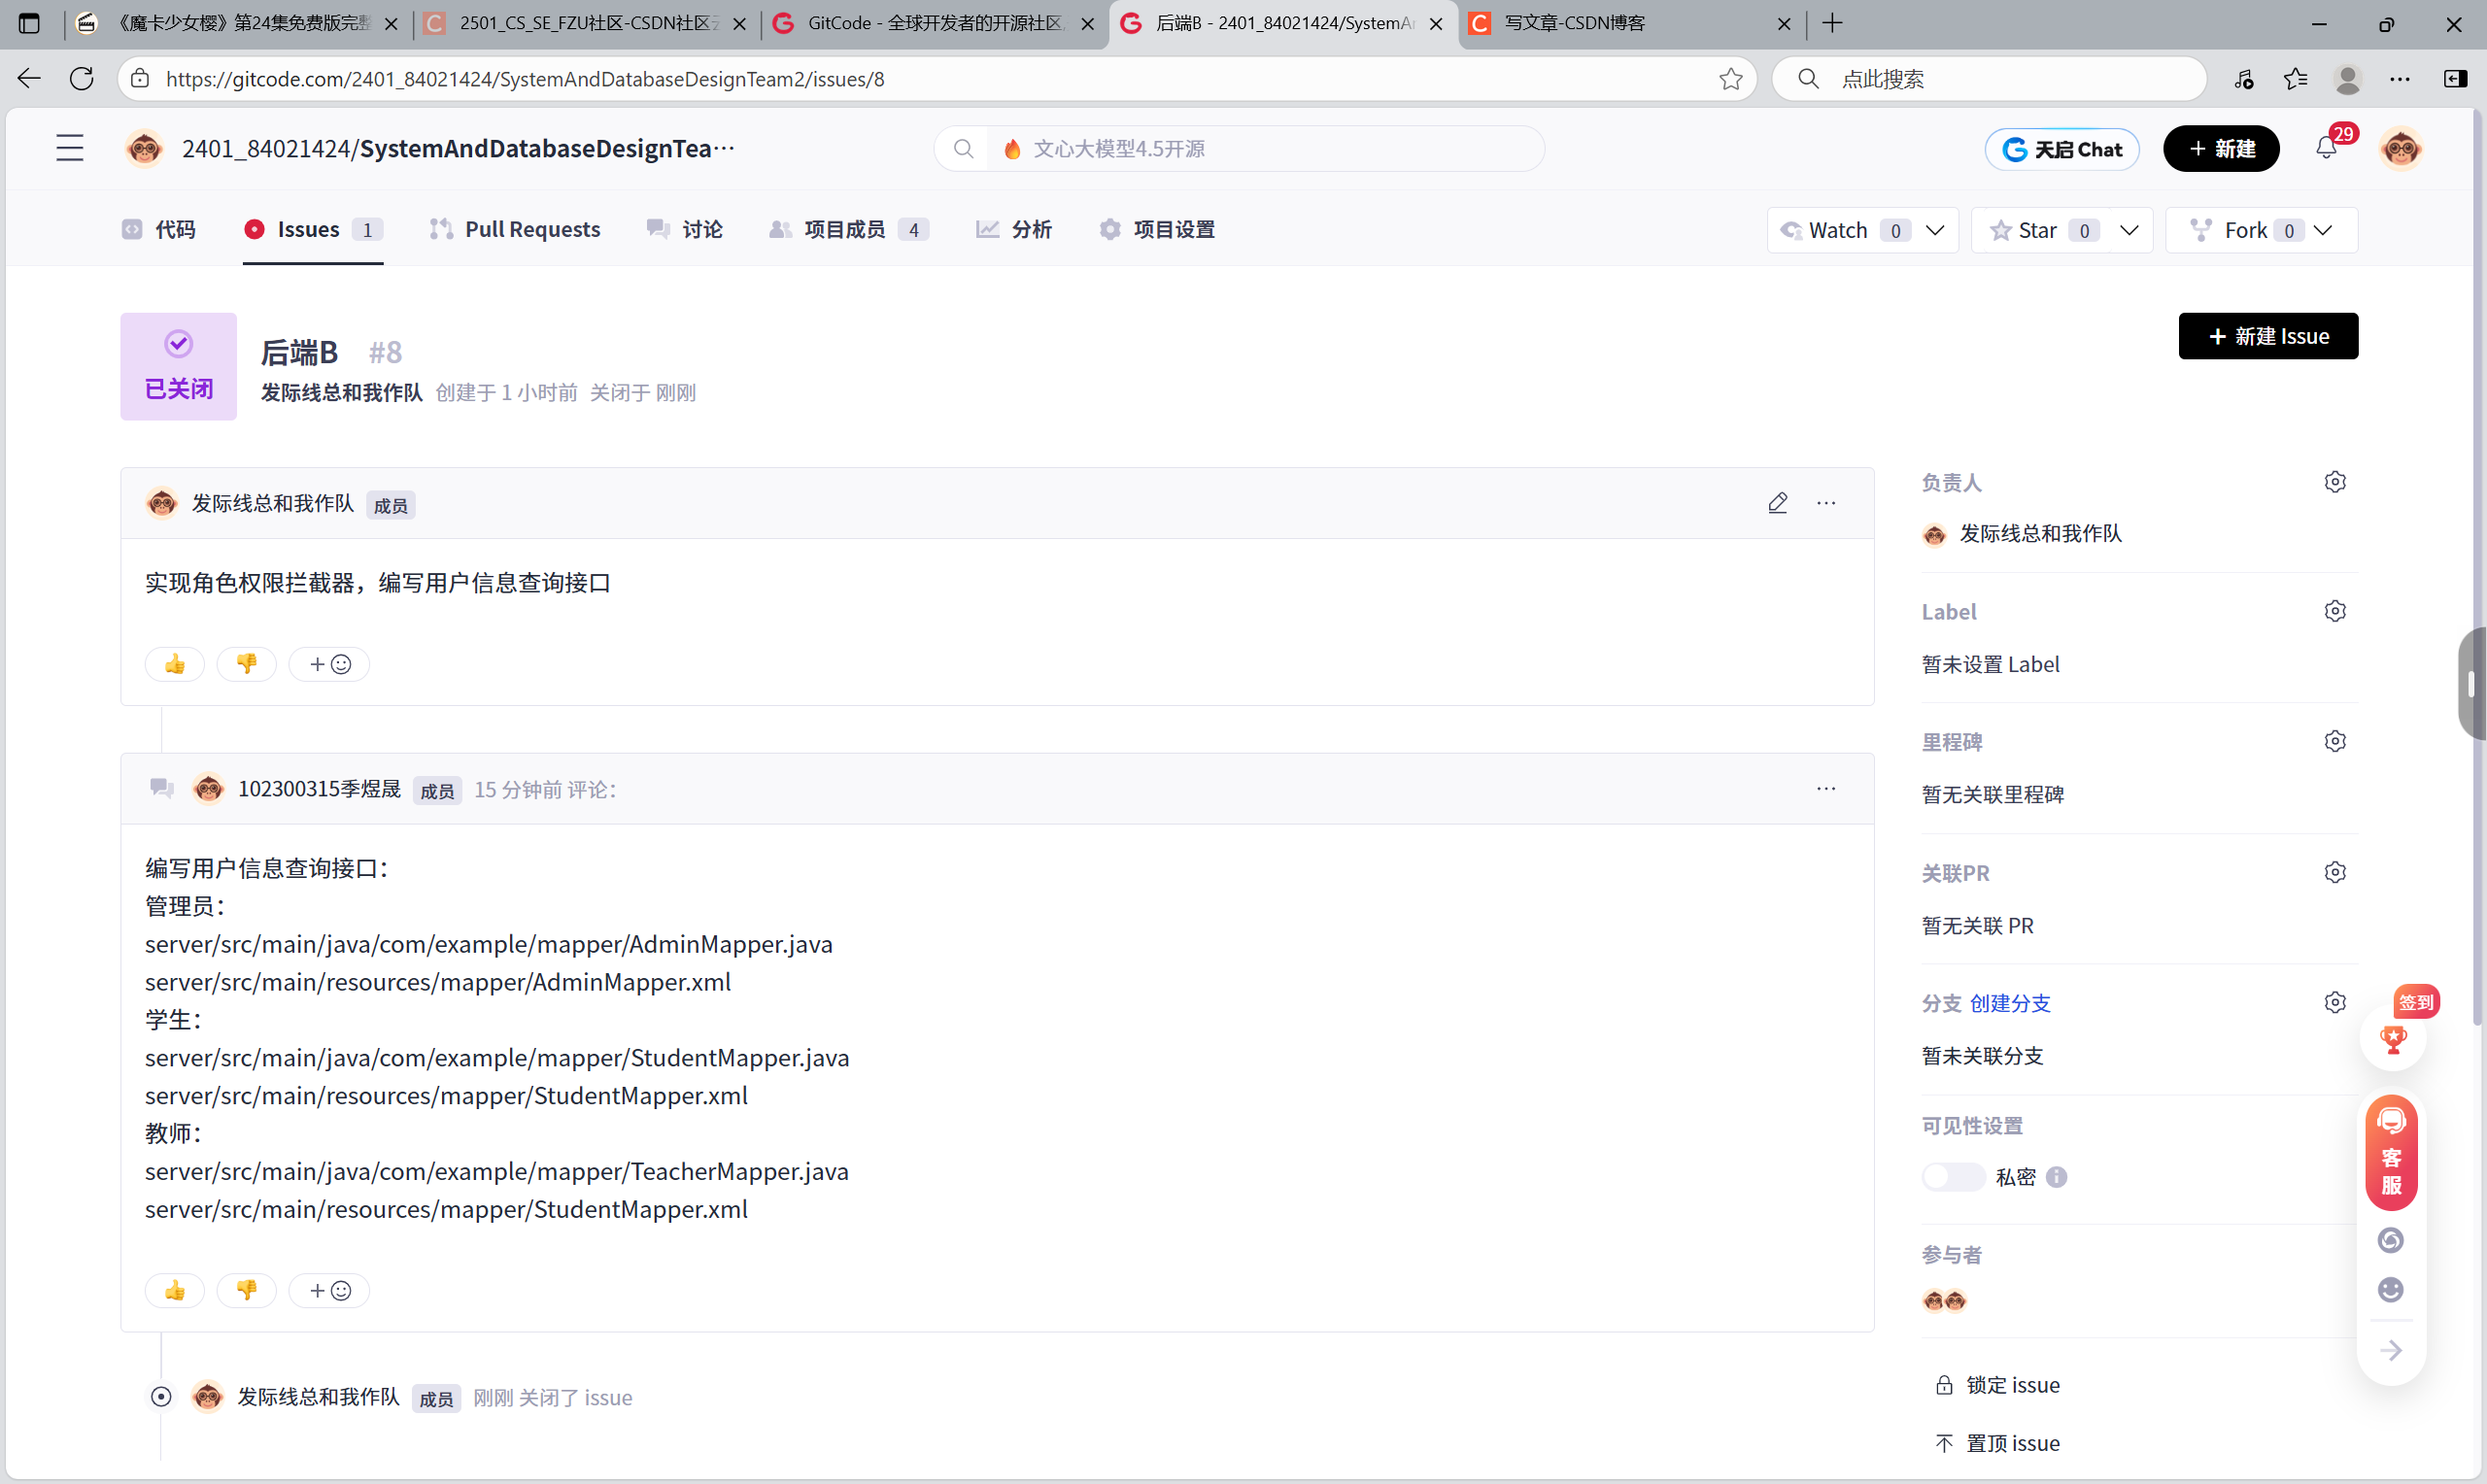Switch to the 代码 tab
The height and width of the screenshot is (1484, 2487).
[x=159, y=229]
